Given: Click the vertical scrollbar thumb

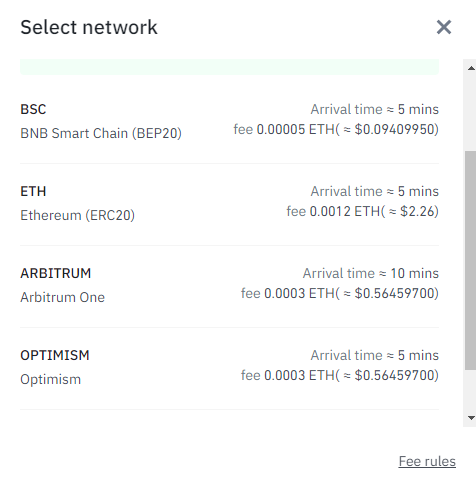Looking at the screenshot, I should coord(470,260).
